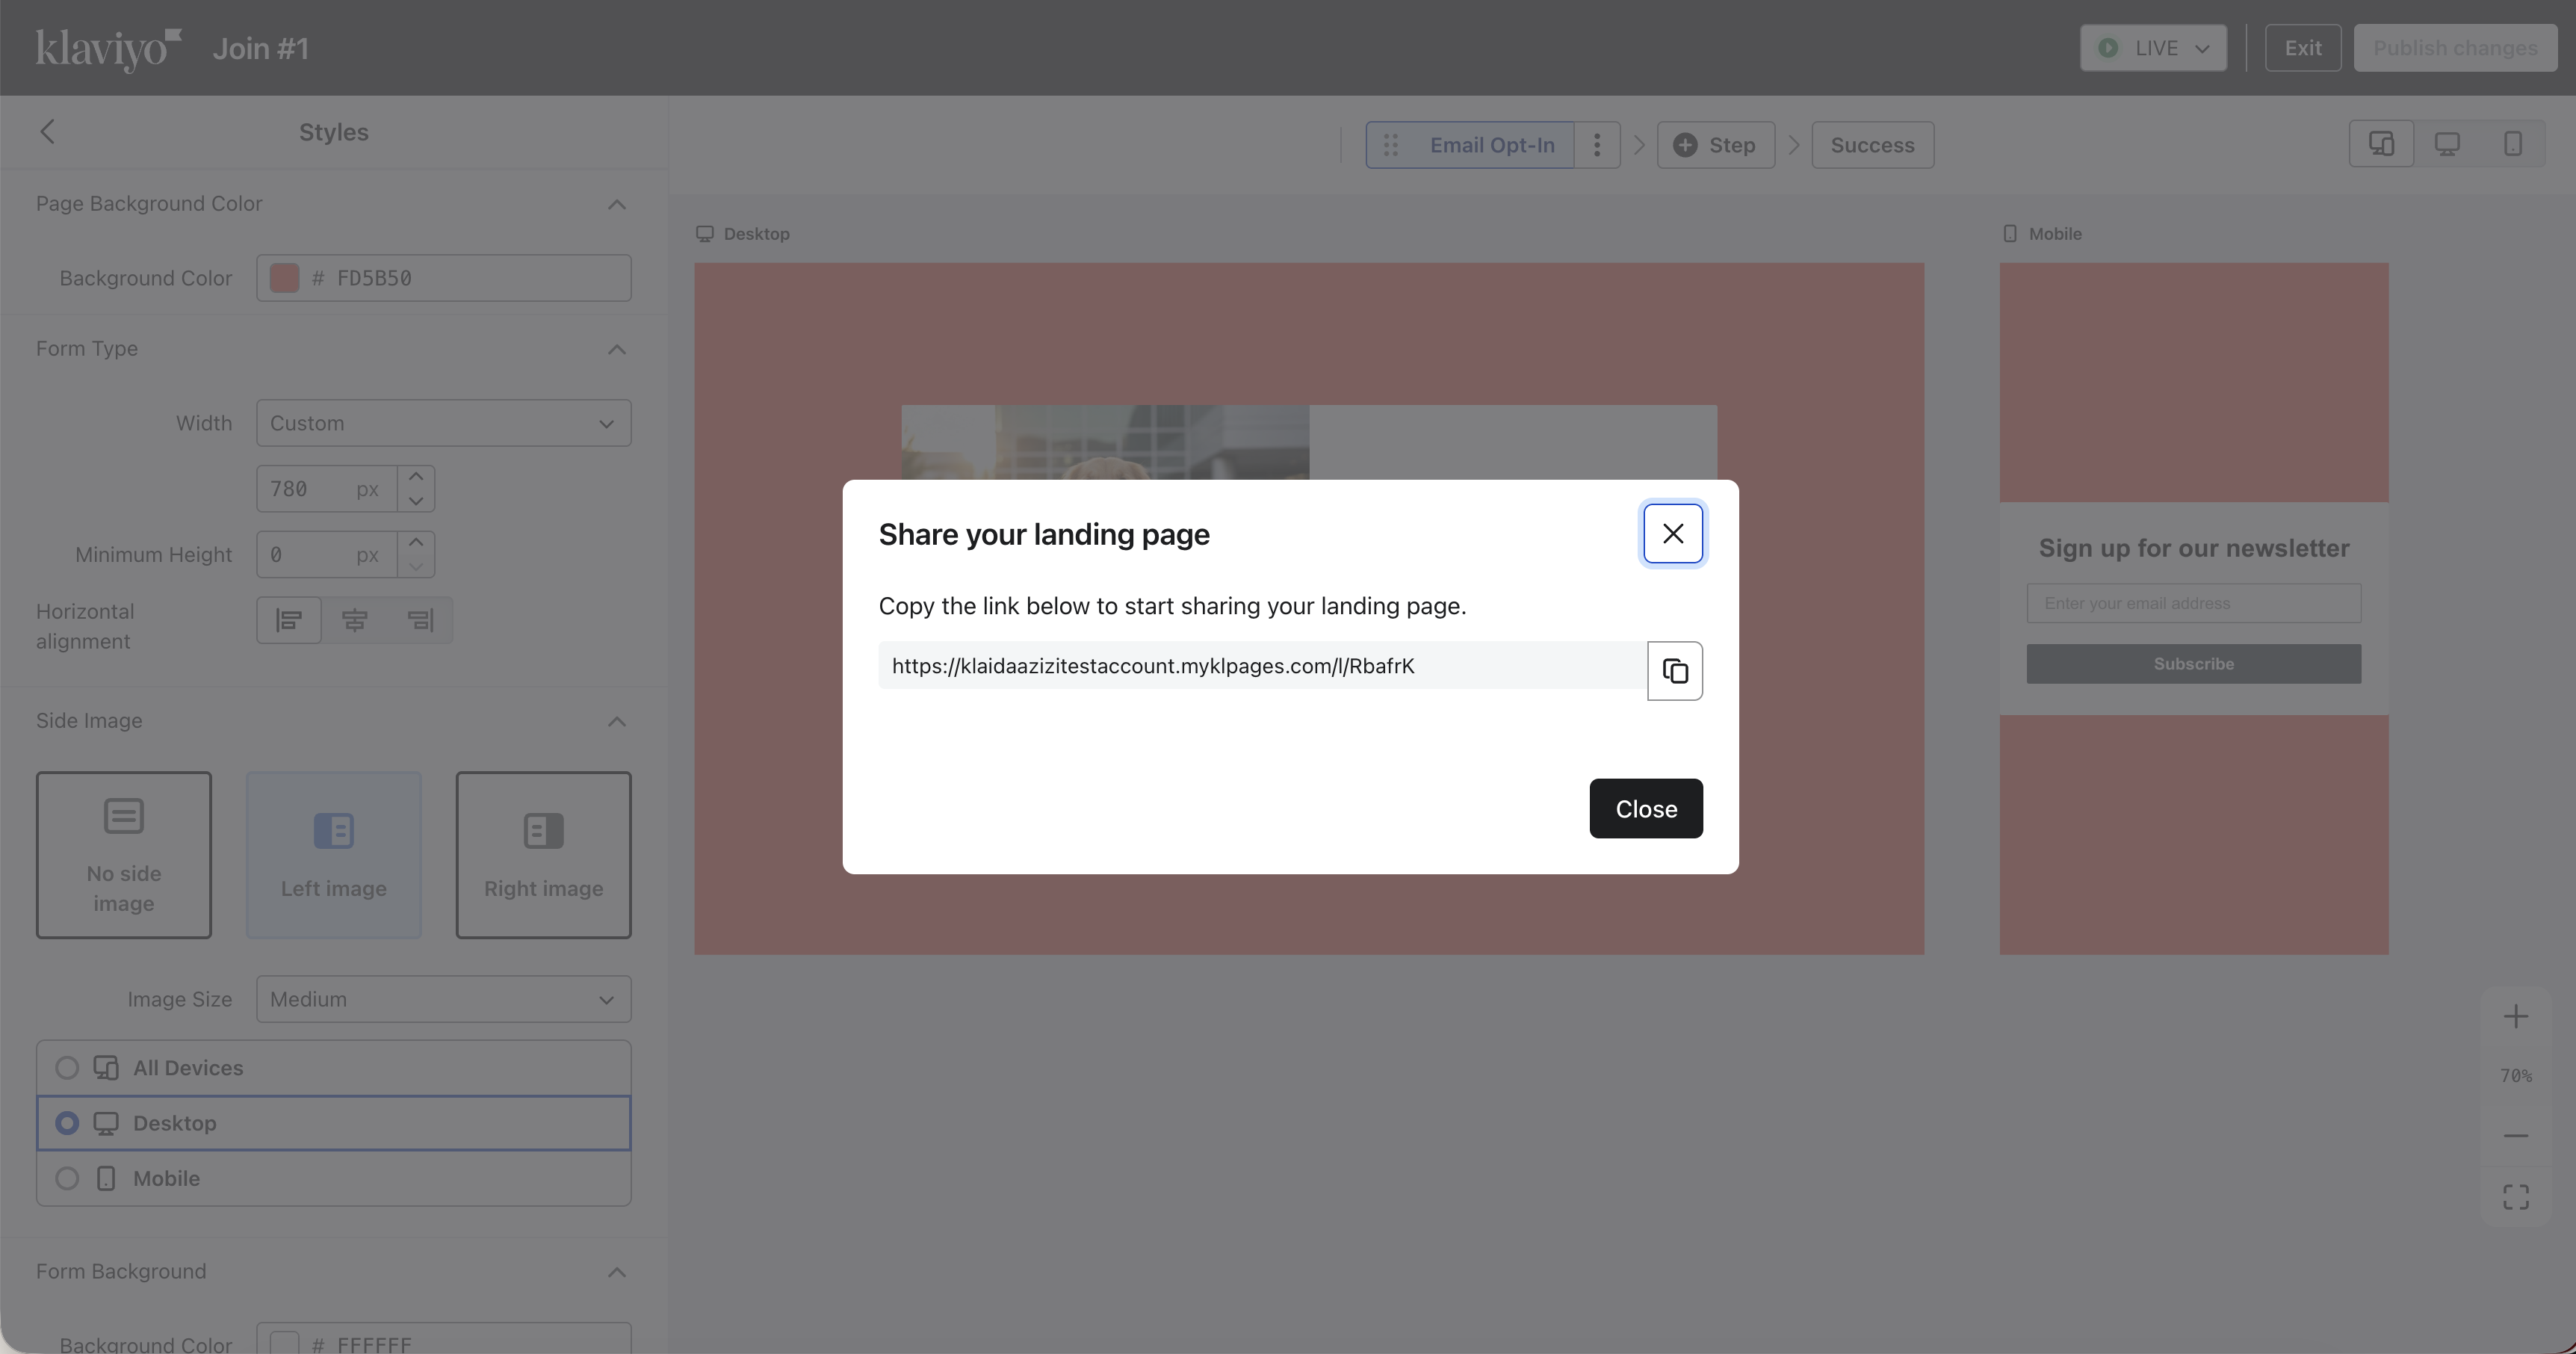Select right horizontal alignment icon
The height and width of the screenshot is (1354, 2576).
coord(420,620)
